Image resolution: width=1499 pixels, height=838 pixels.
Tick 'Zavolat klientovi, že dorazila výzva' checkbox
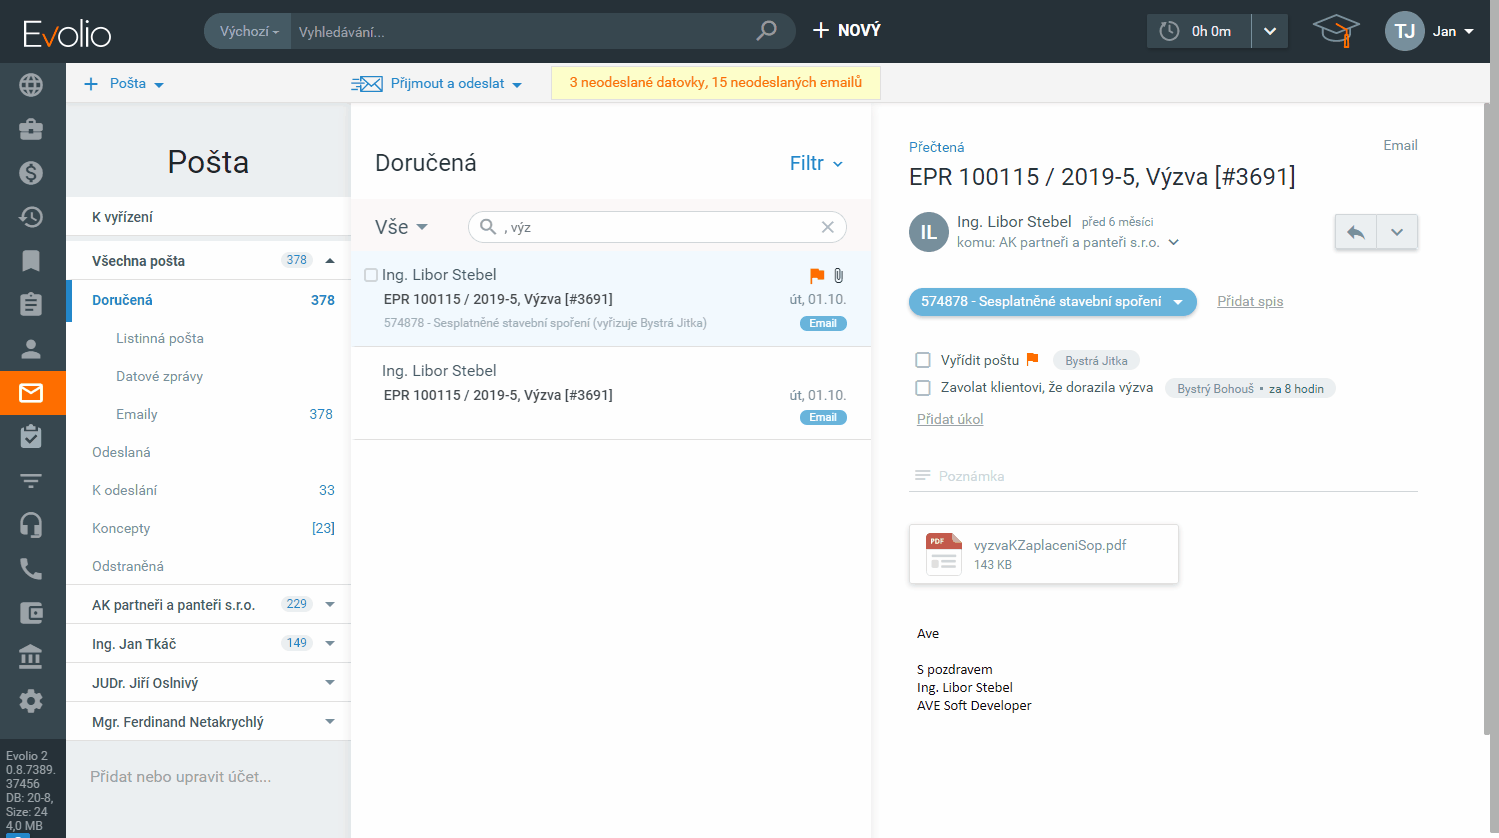point(923,388)
